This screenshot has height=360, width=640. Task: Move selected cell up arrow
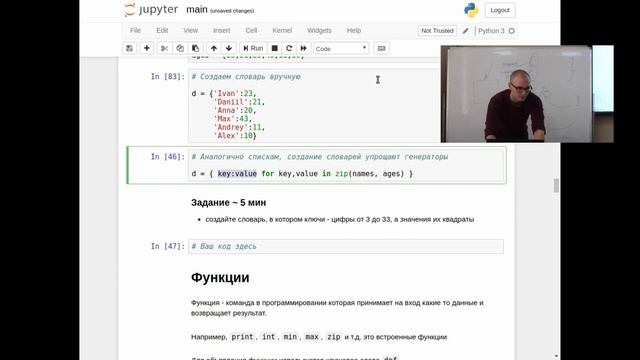213,48
